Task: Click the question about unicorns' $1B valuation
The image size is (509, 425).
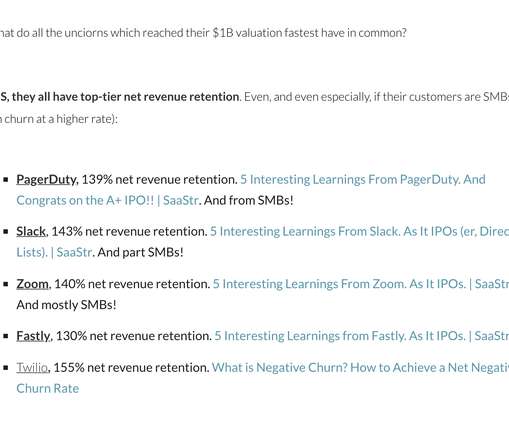Action: click(203, 33)
